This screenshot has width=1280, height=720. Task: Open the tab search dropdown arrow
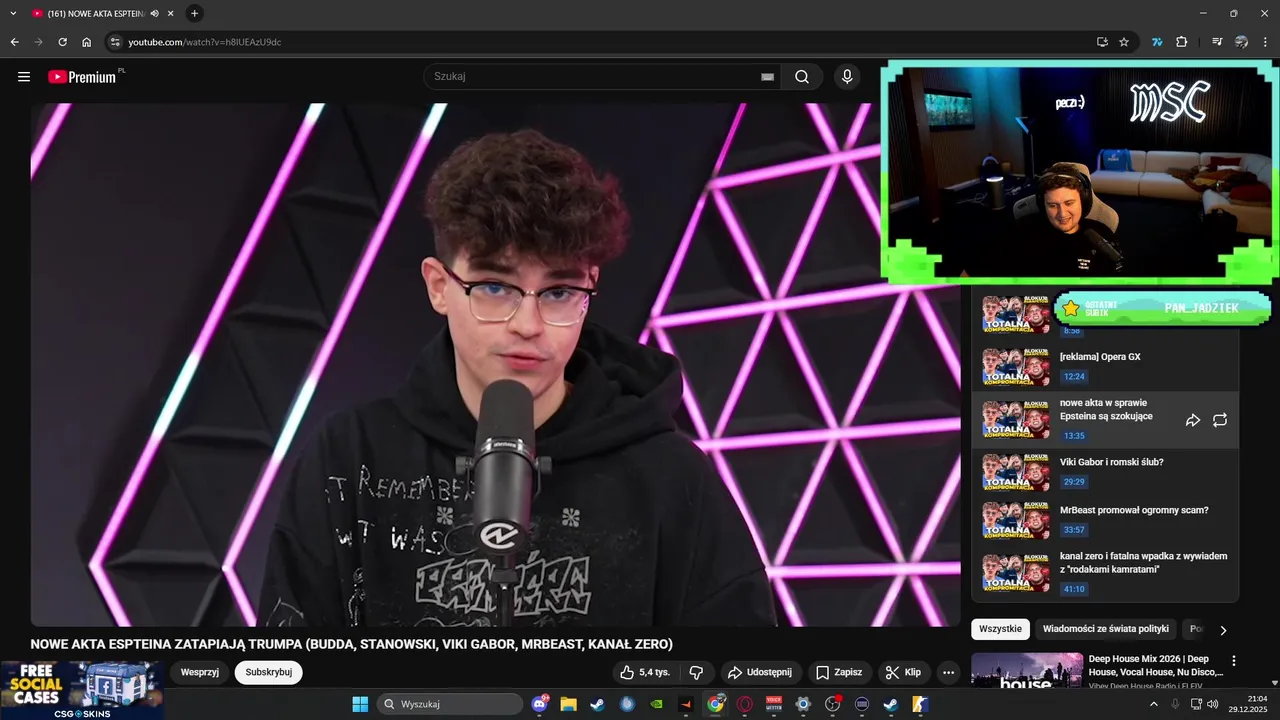[x=13, y=13]
